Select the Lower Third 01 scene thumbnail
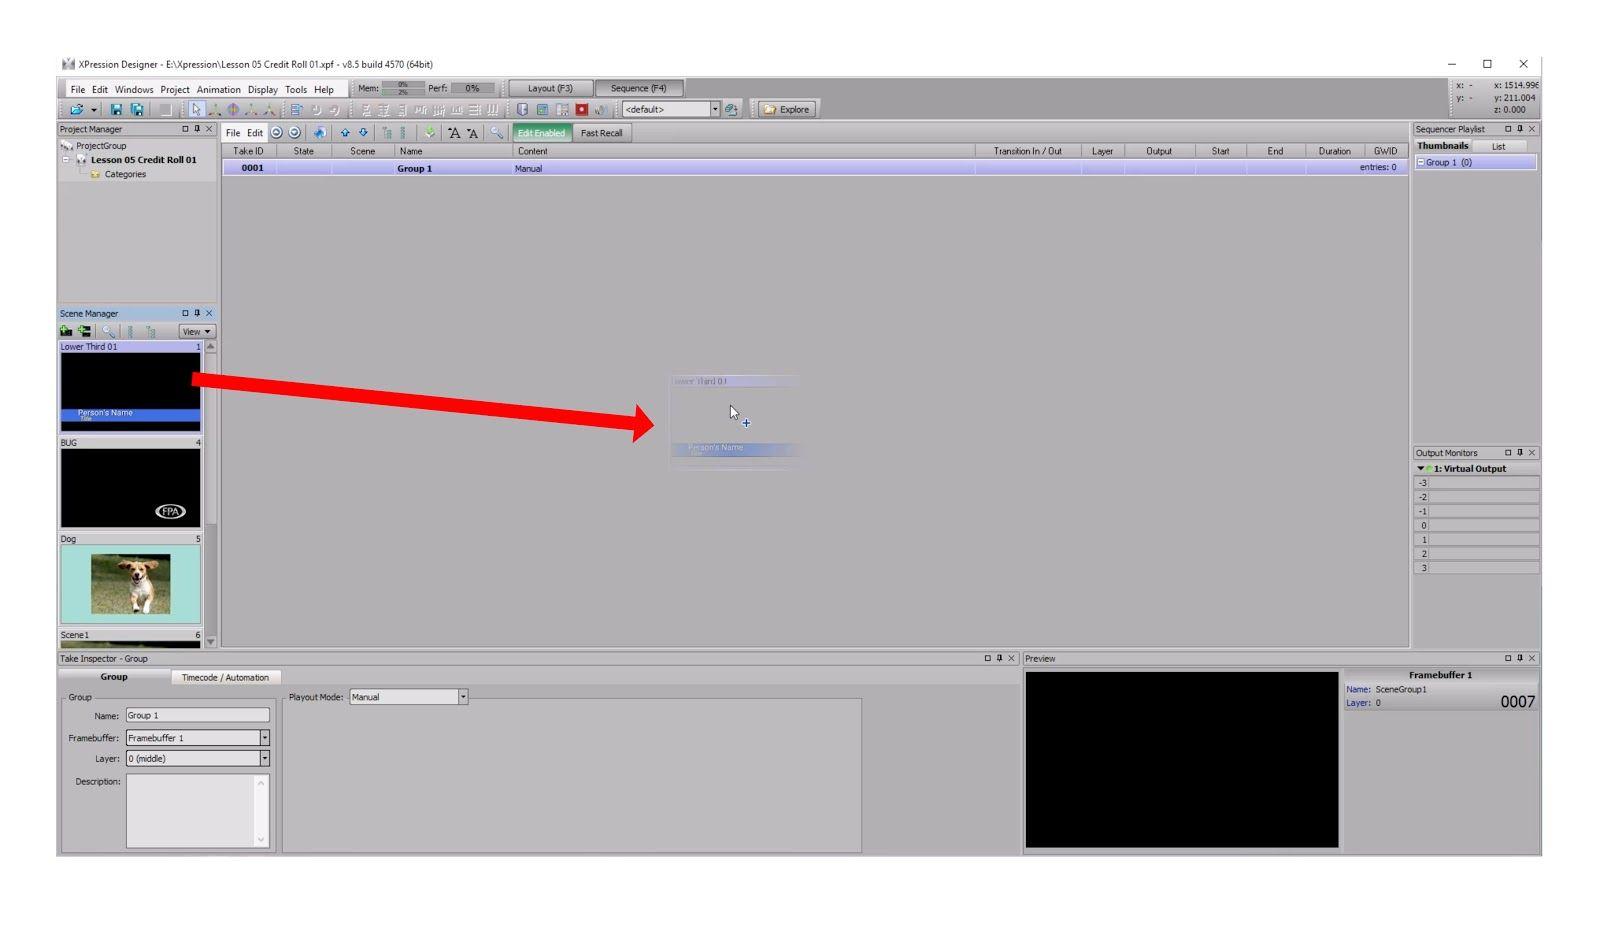Image resolution: width=1600 pixels, height=939 pixels. click(x=130, y=392)
